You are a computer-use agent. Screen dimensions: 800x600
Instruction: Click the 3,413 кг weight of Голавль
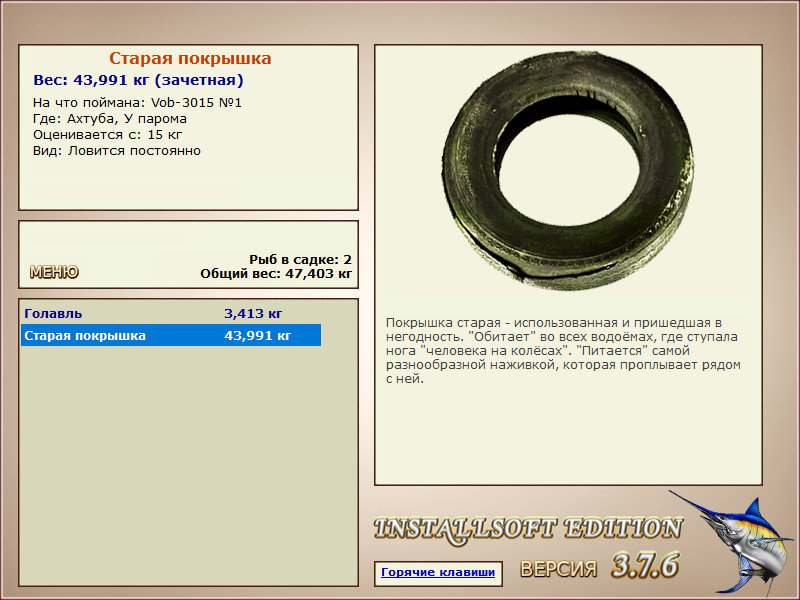(253, 313)
